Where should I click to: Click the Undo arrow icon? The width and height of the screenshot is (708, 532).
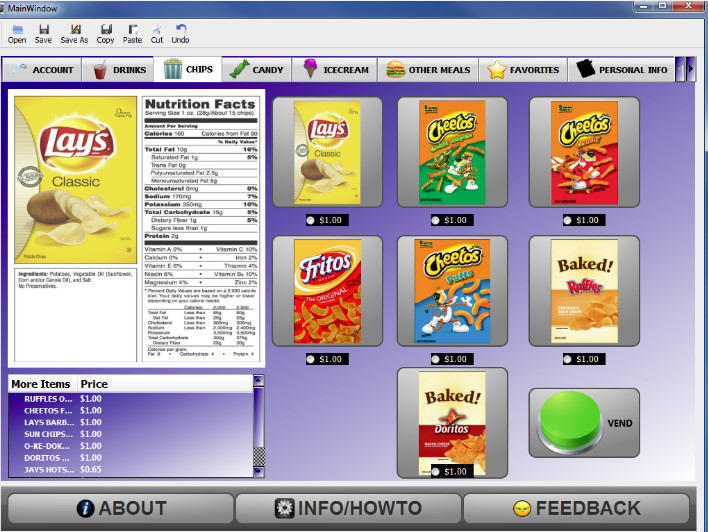pos(180,34)
